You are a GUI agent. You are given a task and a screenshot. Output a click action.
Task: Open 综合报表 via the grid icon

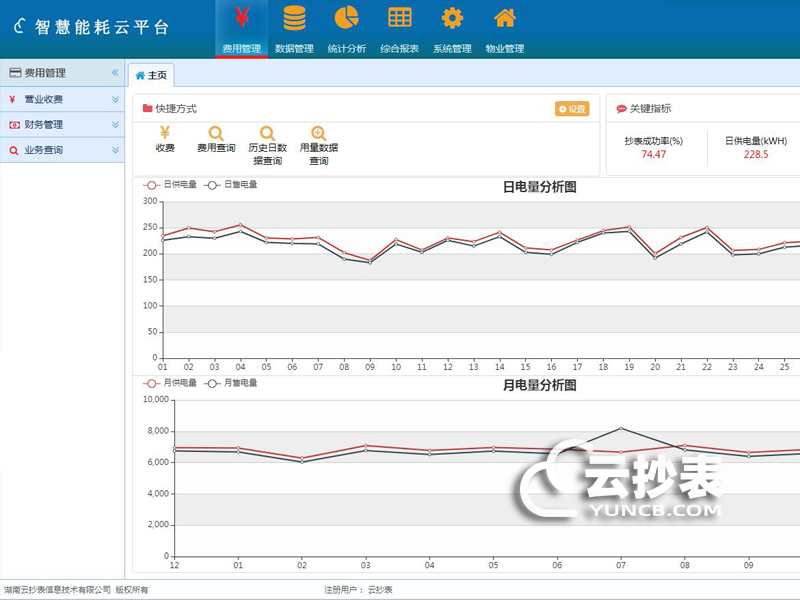point(400,27)
